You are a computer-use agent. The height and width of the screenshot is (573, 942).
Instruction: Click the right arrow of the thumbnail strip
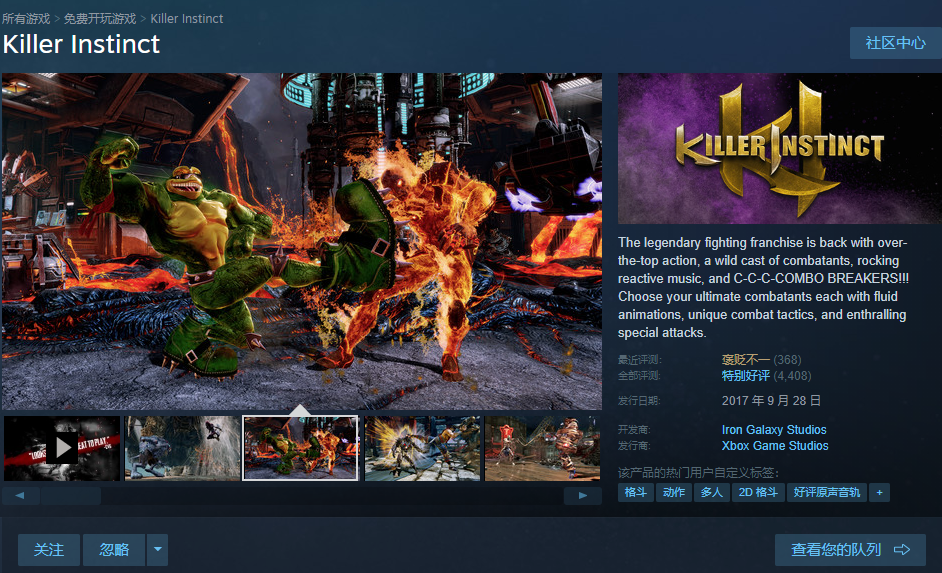coord(582,496)
